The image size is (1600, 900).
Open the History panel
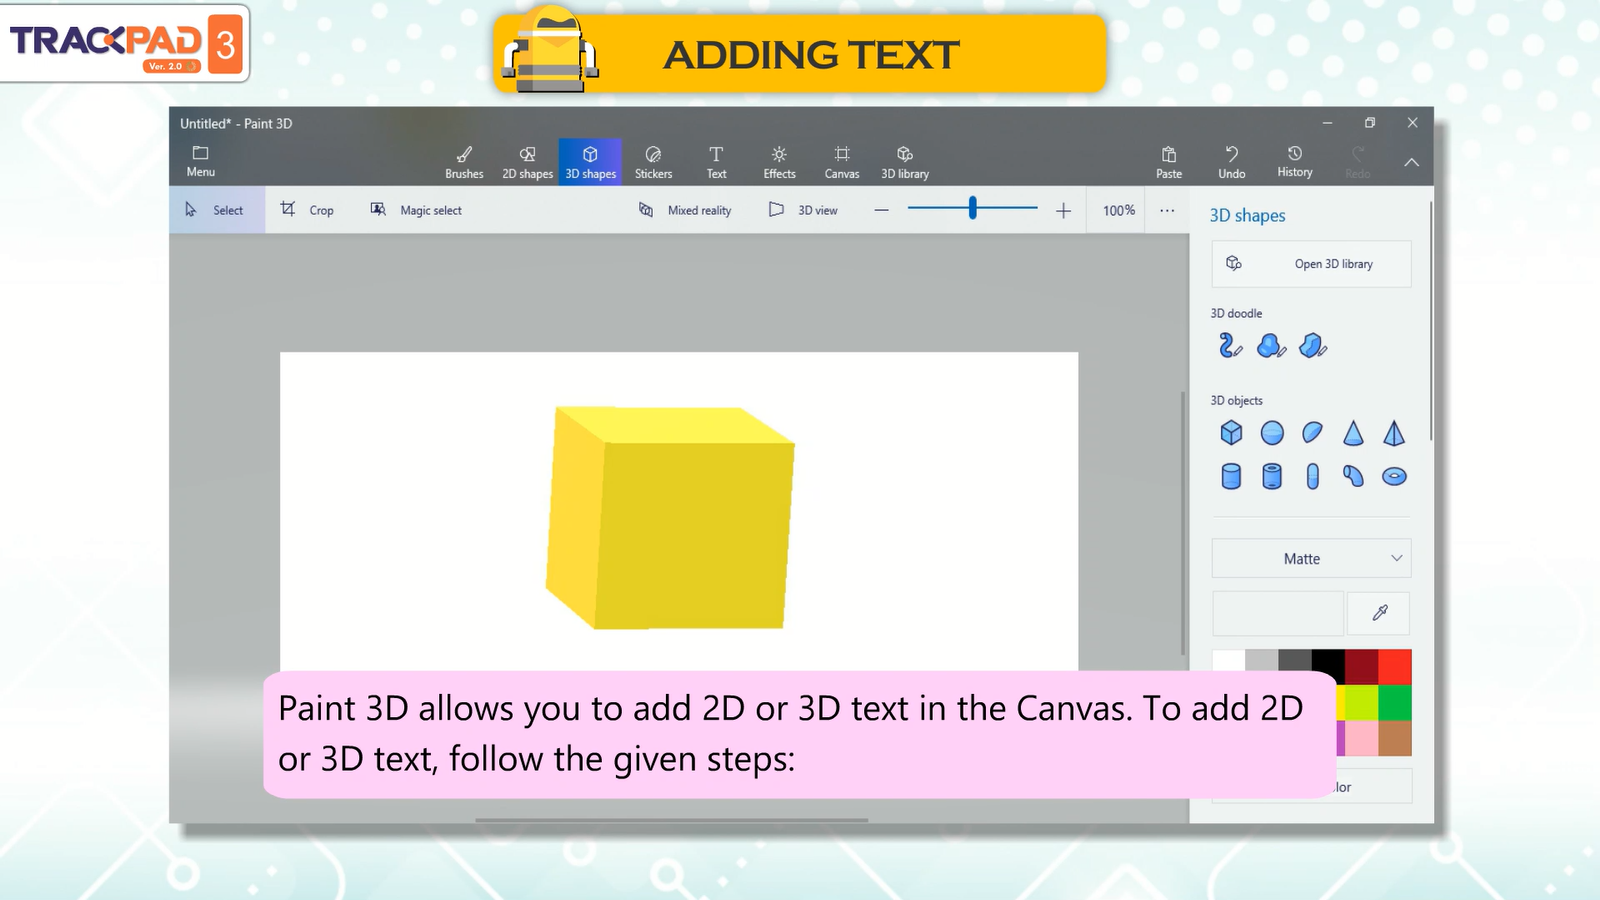(x=1295, y=161)
